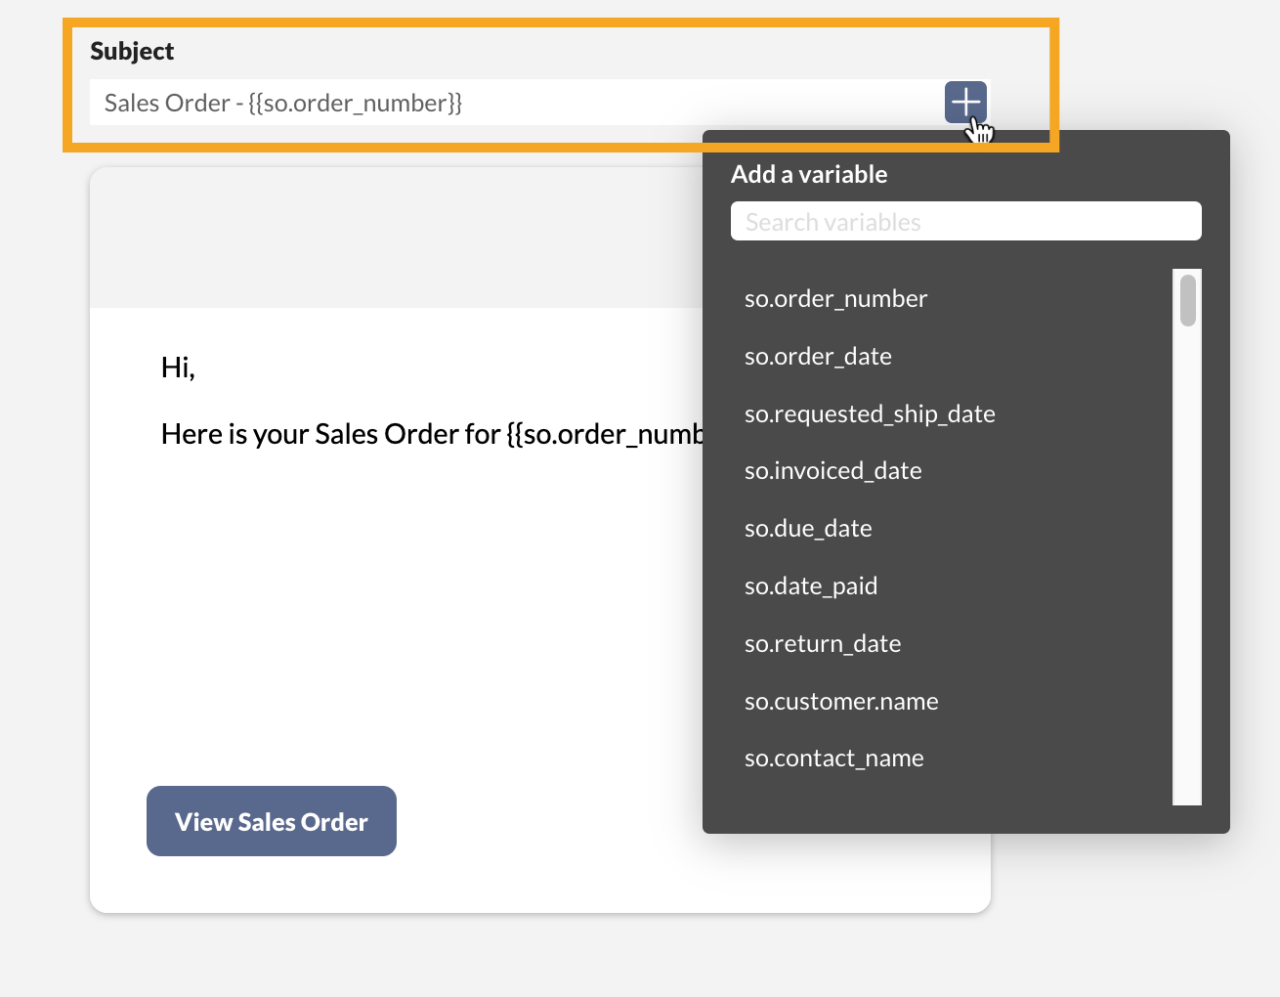Choose the so.requested_ship_date variable
Image resolution: width=1280 pixels, height=997 pixels.
pos(869,413)
